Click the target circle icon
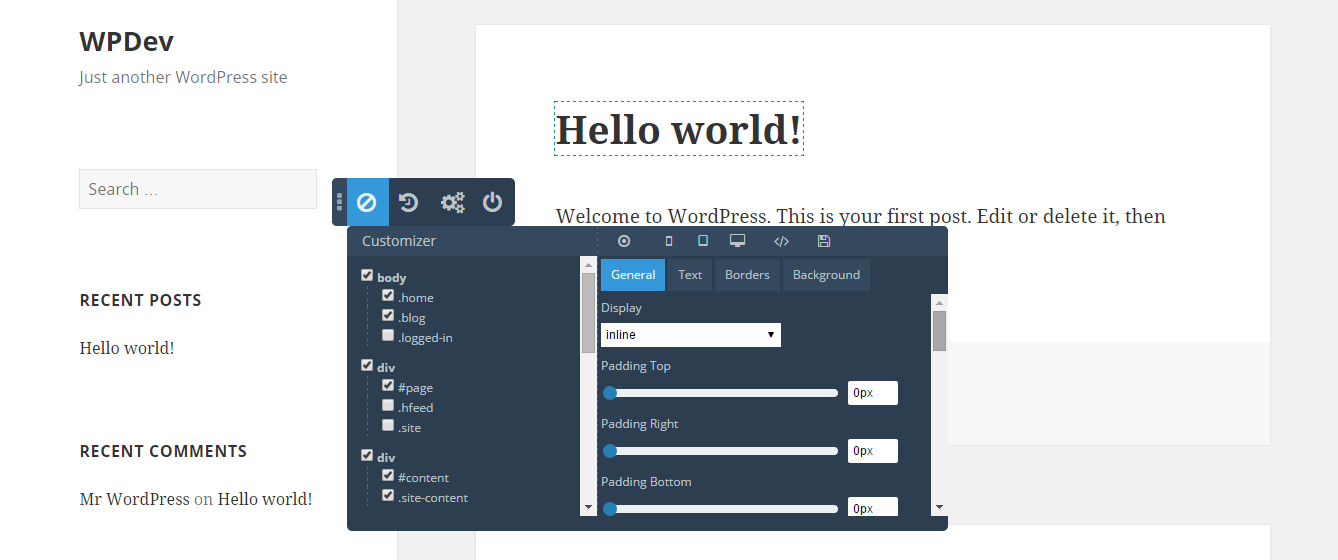Image resolution: width=1338 pixels, height=560 pixels. (x=624, y=241)
